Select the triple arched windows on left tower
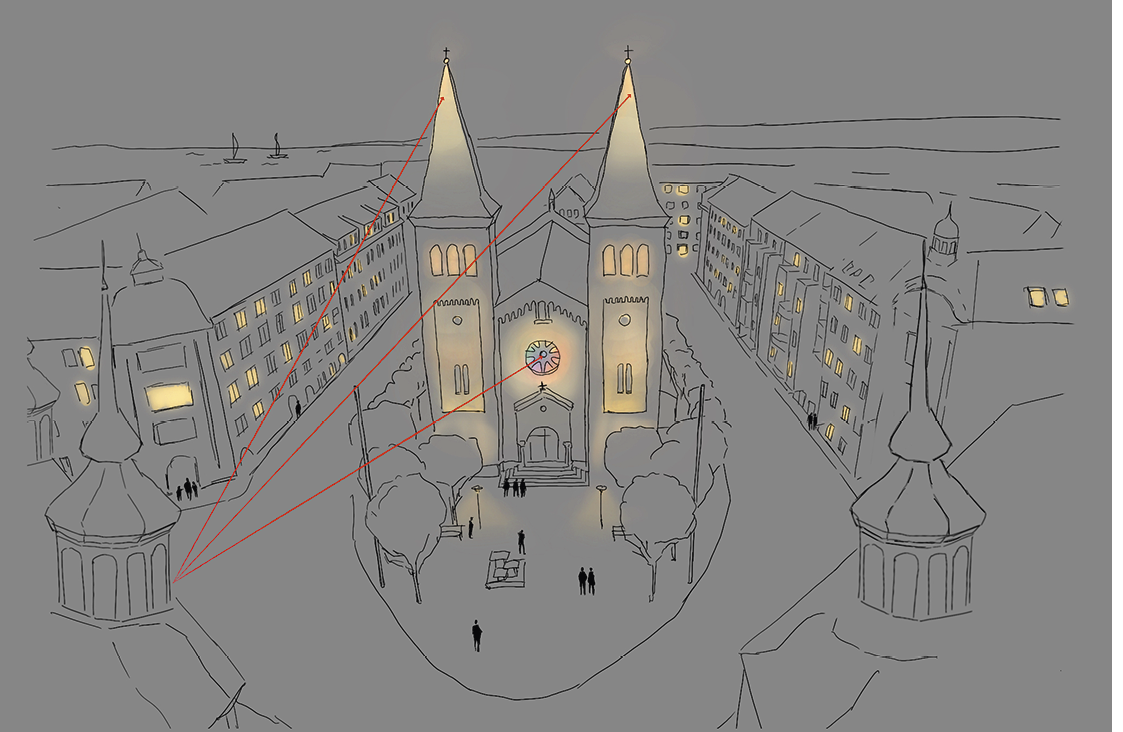 point(453,260)
